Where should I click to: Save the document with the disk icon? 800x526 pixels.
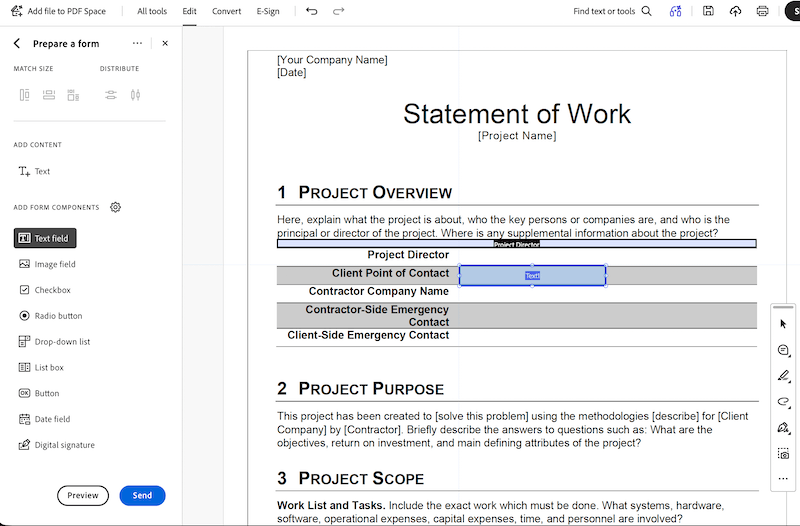tap(708, 11)
